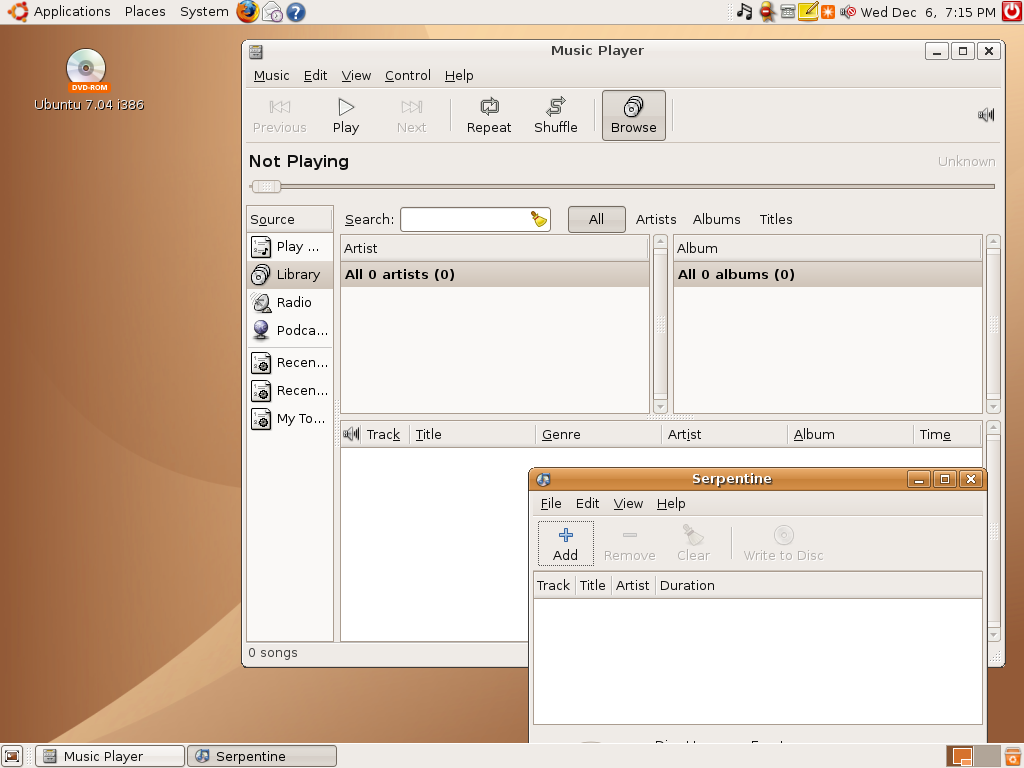The width and height of the screenshot is (1024, 768).
Task: Select the Podcasts source
Action: [290, 330]
